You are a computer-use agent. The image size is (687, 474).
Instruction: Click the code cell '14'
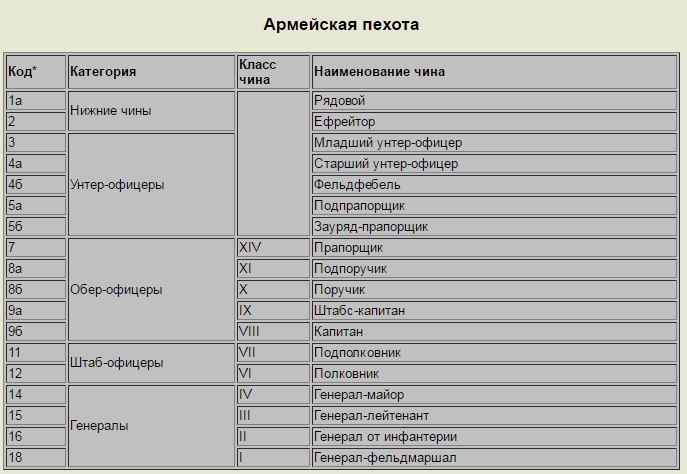[x=36, y=395]
